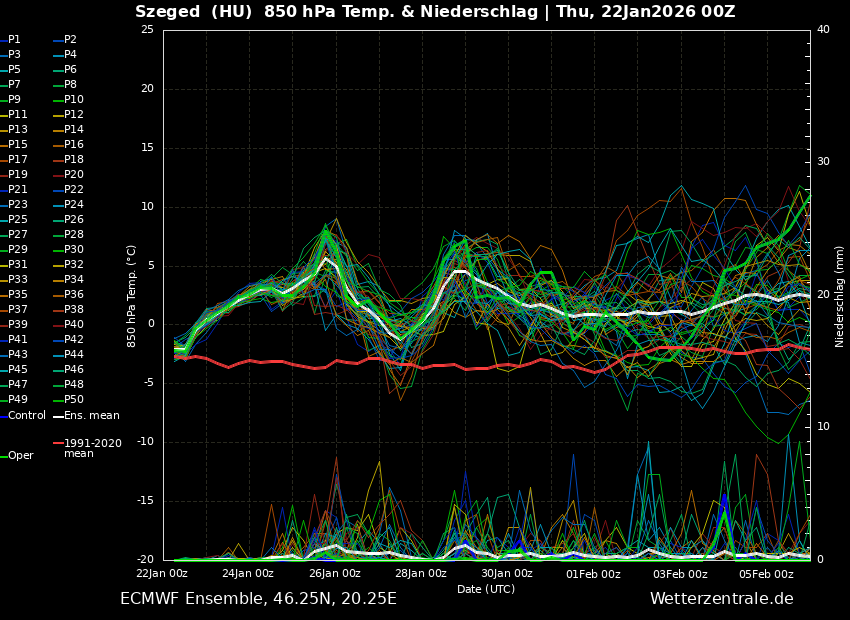Image resolution: width=850 pixels, height=620 pixels.
Task: Select the Ens. mean legend entry
Action: [x=91, y=415]
